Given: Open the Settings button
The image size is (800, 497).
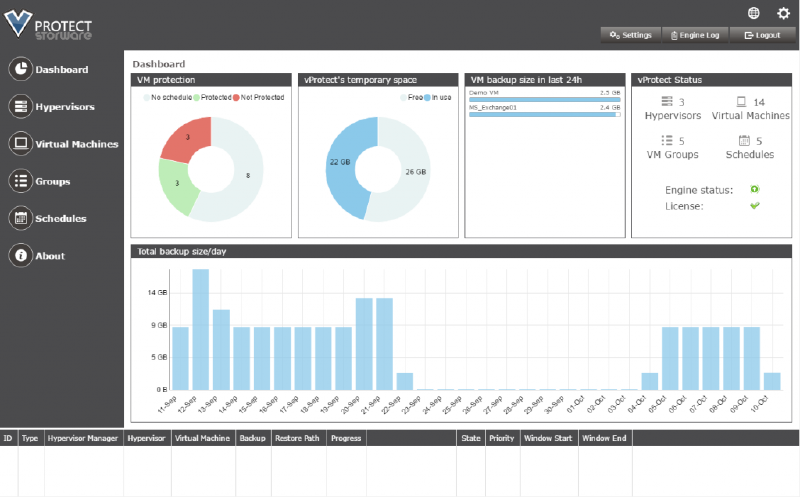Looking at the screenshot, I should [630, 35].
